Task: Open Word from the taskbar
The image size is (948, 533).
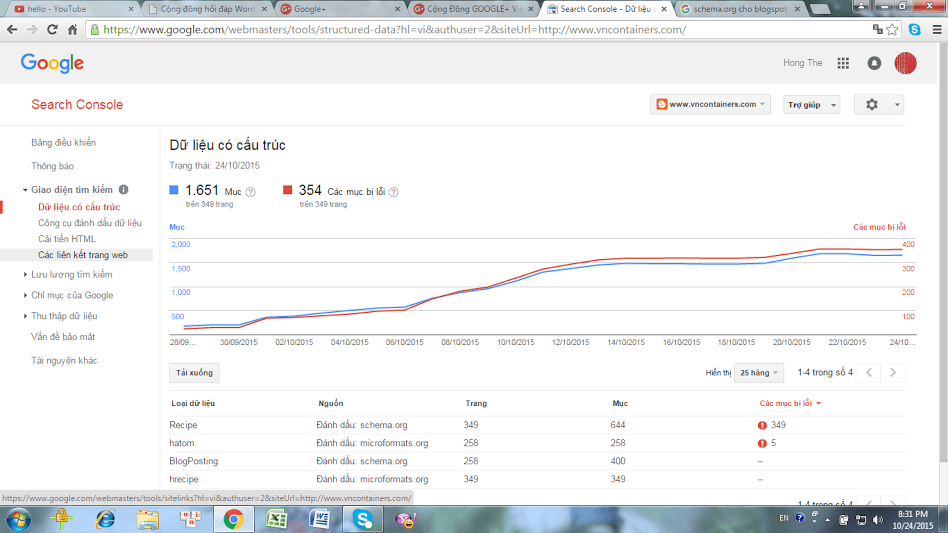Action: 319,520
